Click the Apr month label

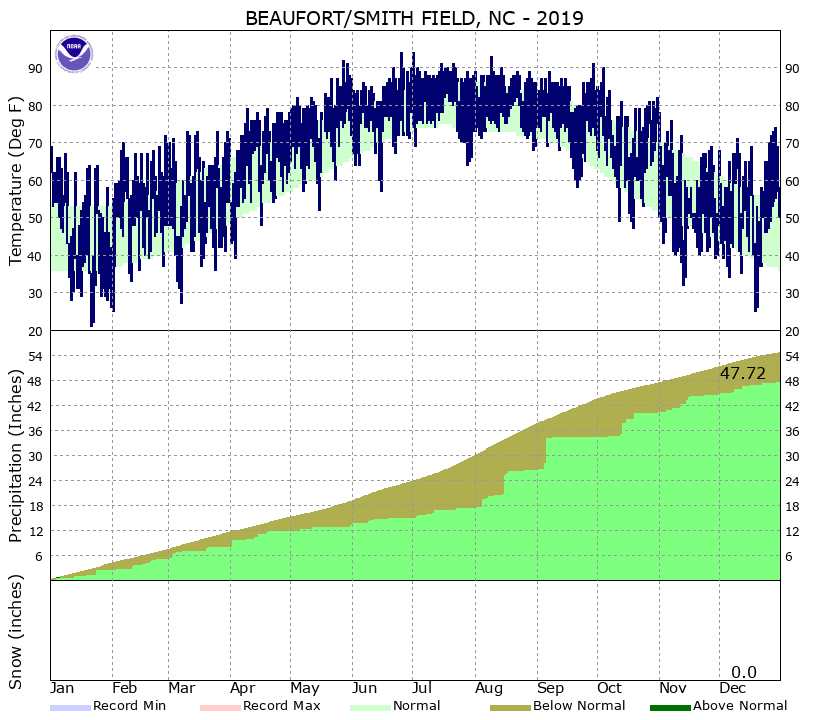(242, 689)
